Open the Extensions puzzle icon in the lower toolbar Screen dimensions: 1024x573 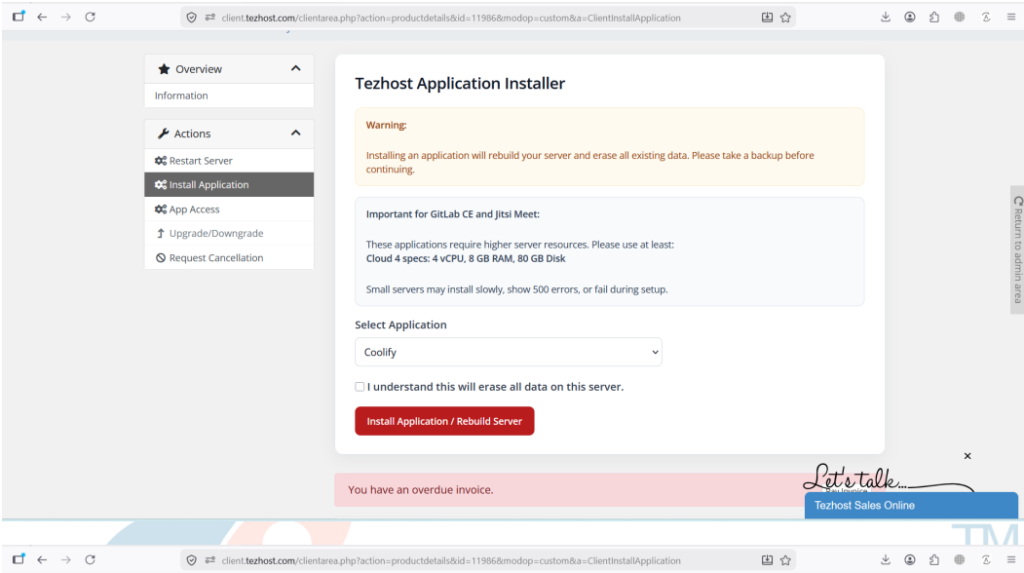[x=935, y=560]
